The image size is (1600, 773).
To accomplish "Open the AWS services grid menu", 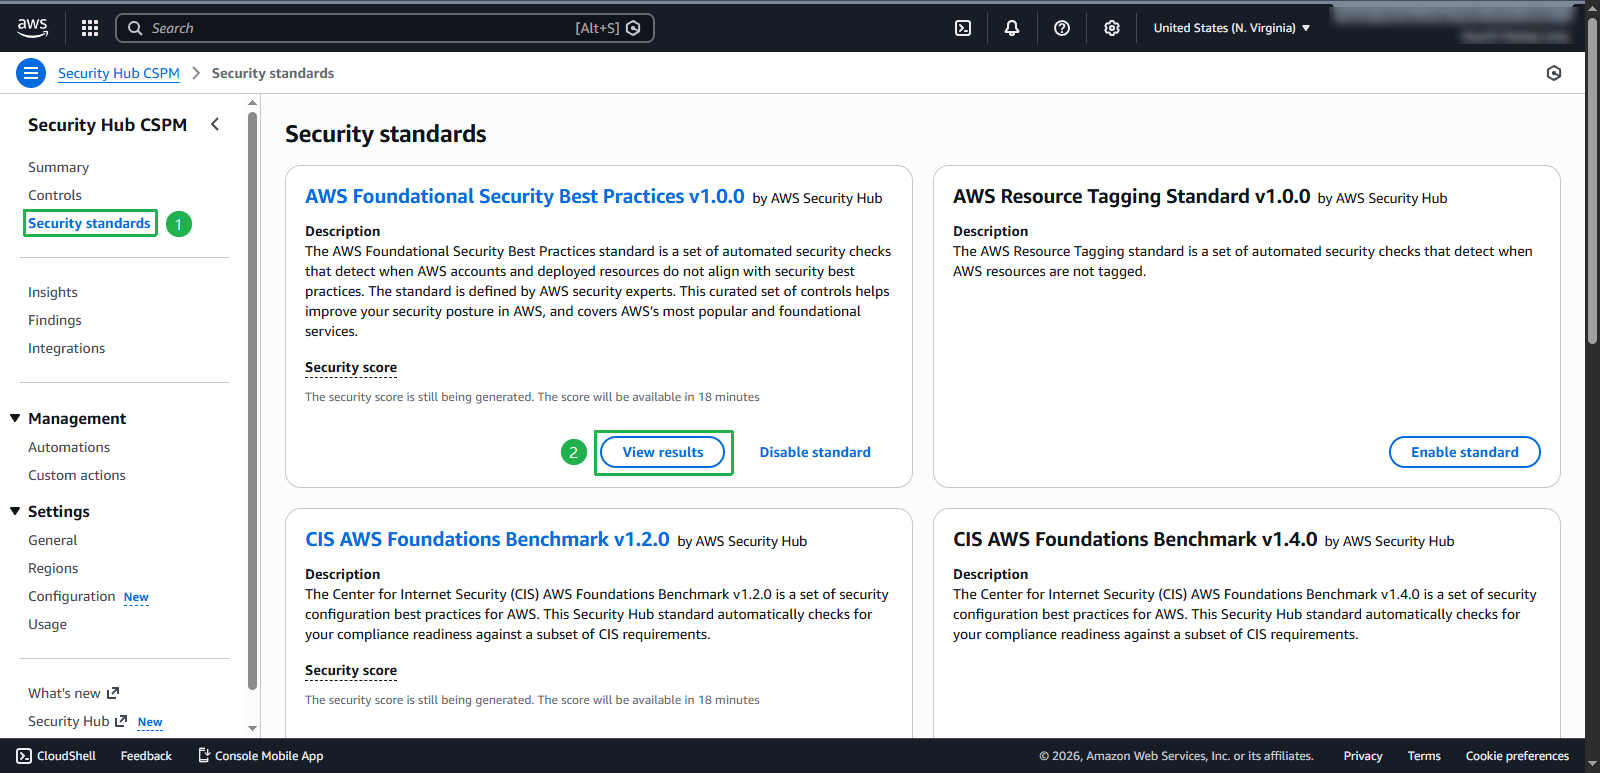I will (x=90, y=28).
